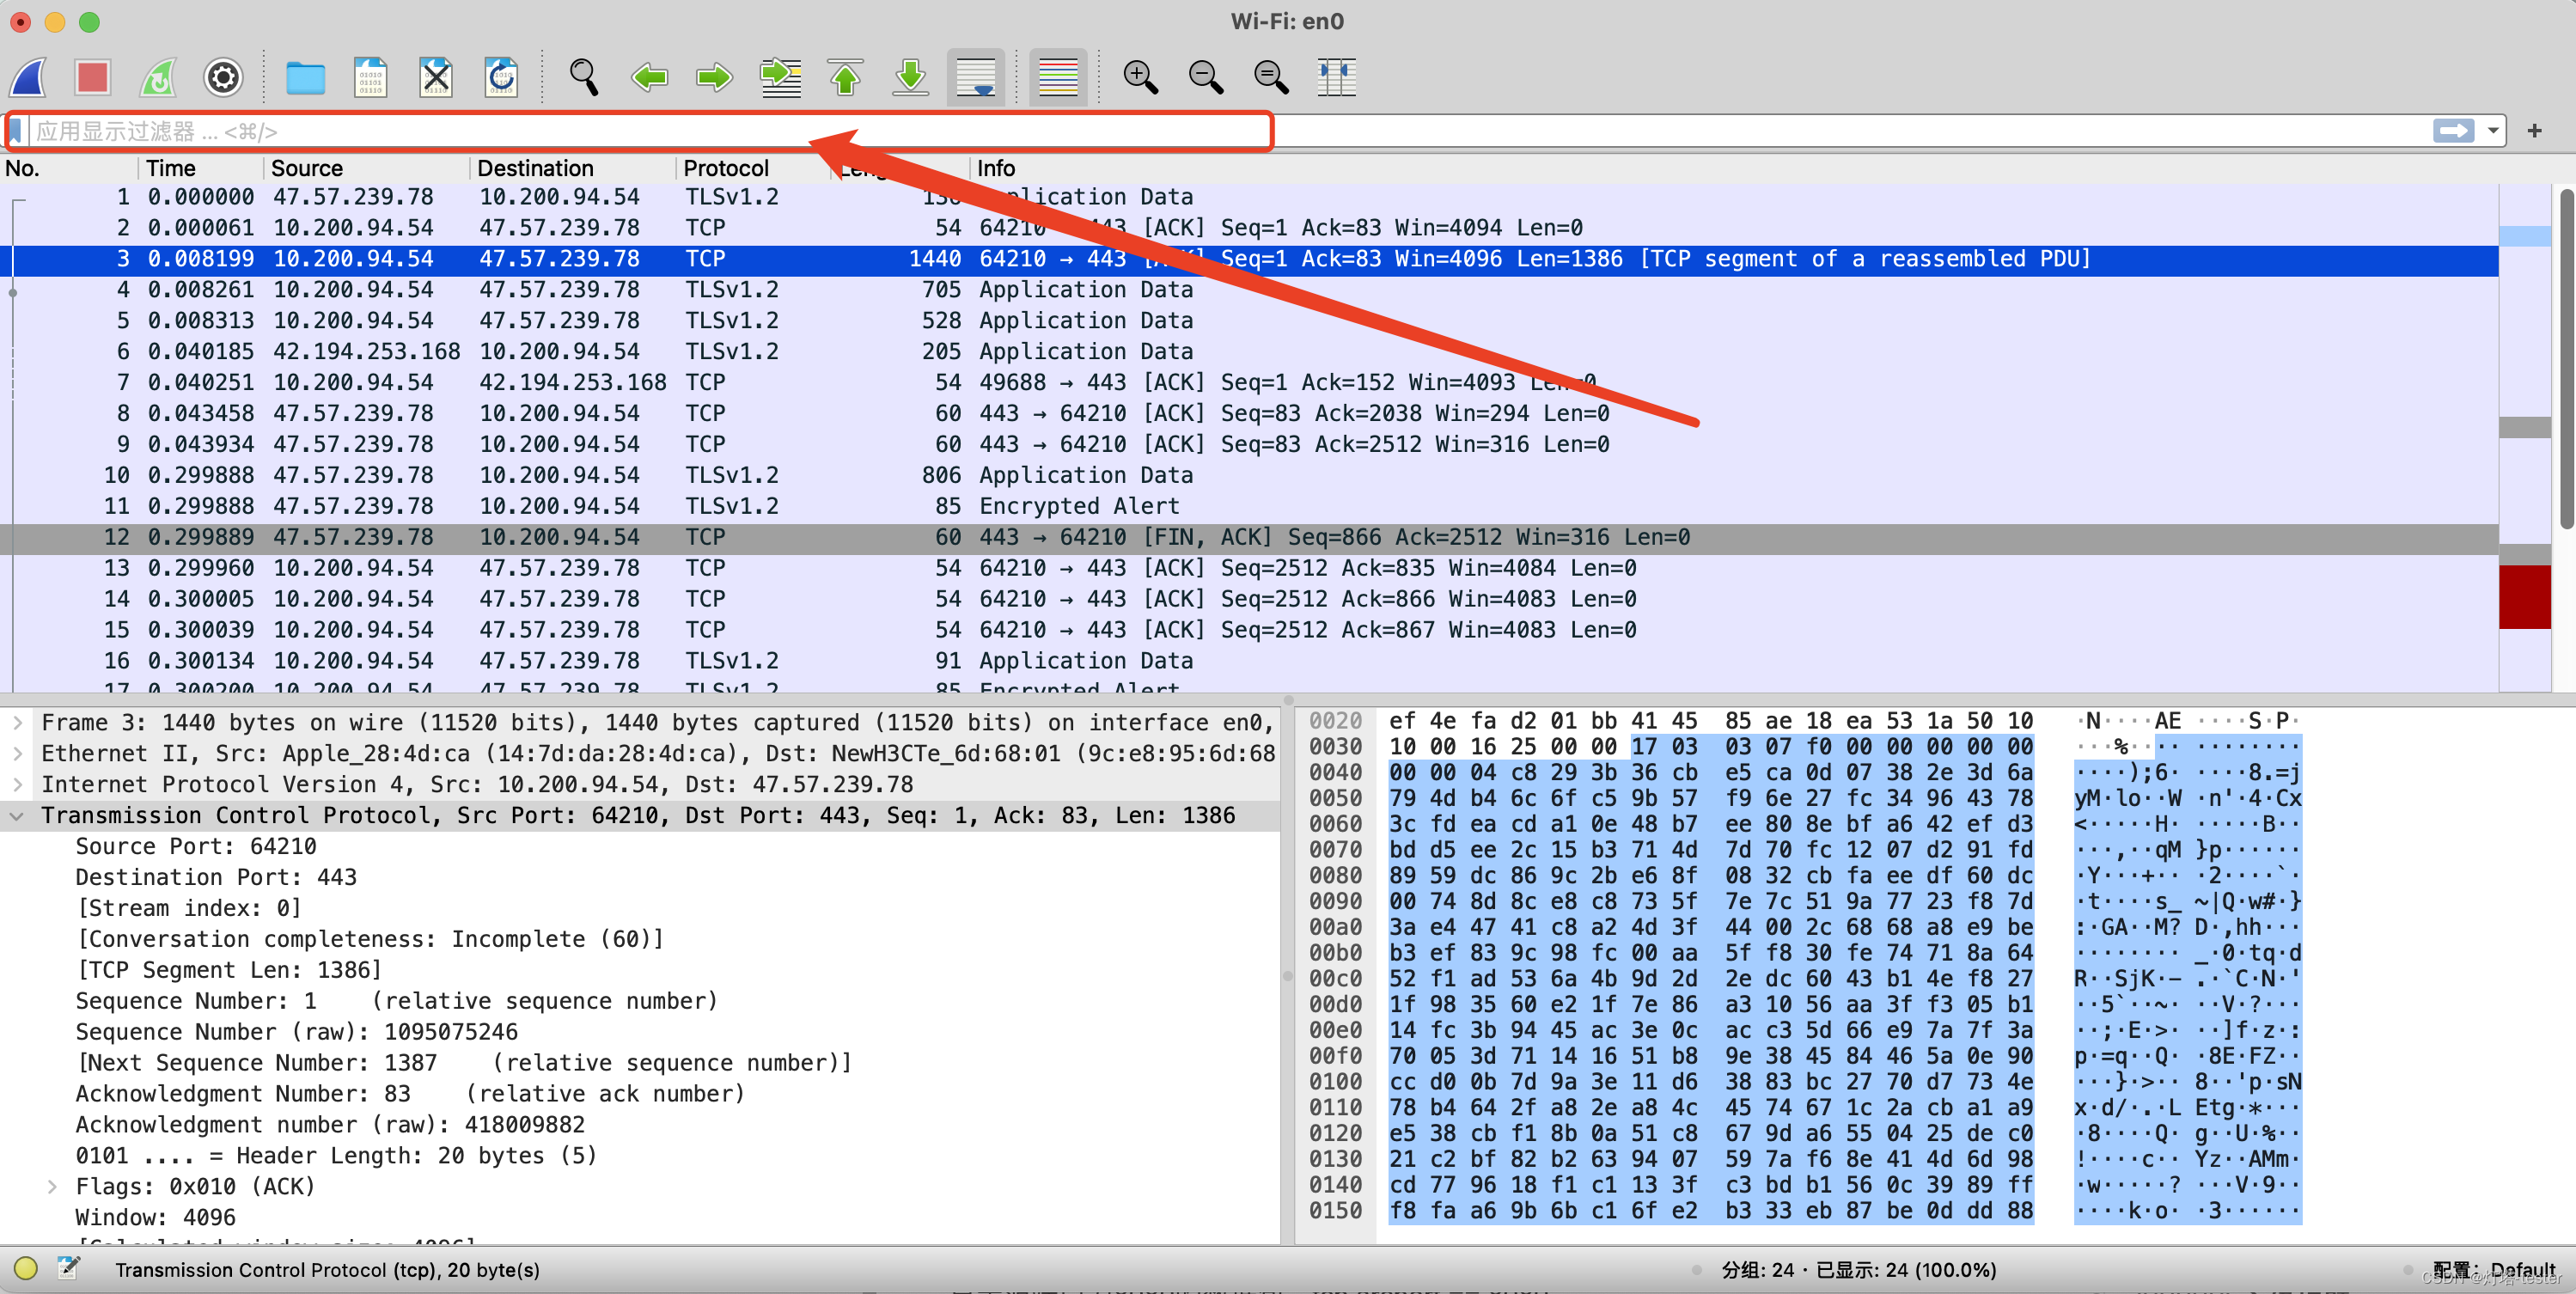Sort by the Protocol column header
The image size is (2576, 1294).
pyautogui.click(x=753, y=168)
